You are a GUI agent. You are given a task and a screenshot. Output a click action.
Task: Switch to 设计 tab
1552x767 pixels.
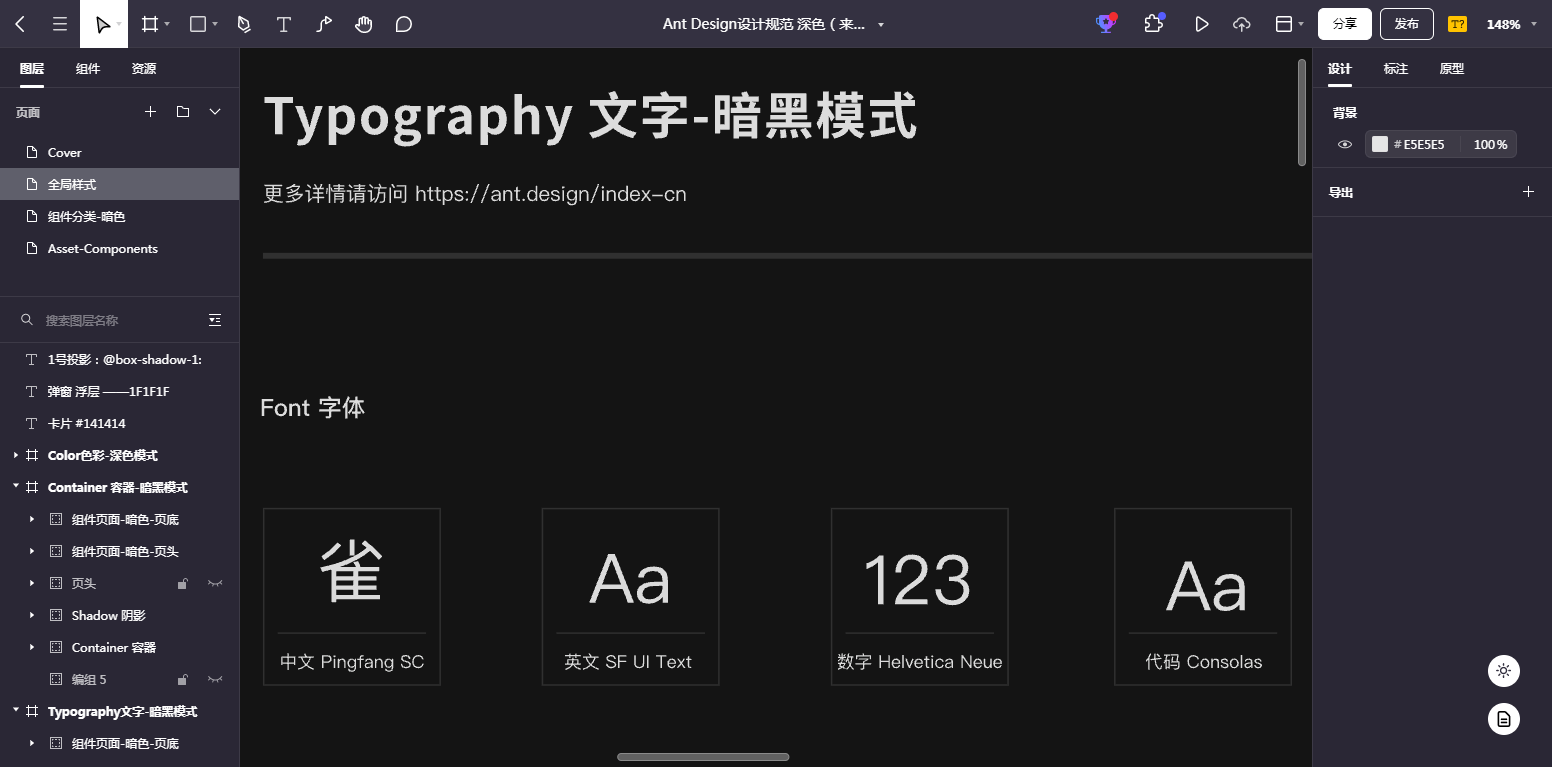pos(1340,68)
